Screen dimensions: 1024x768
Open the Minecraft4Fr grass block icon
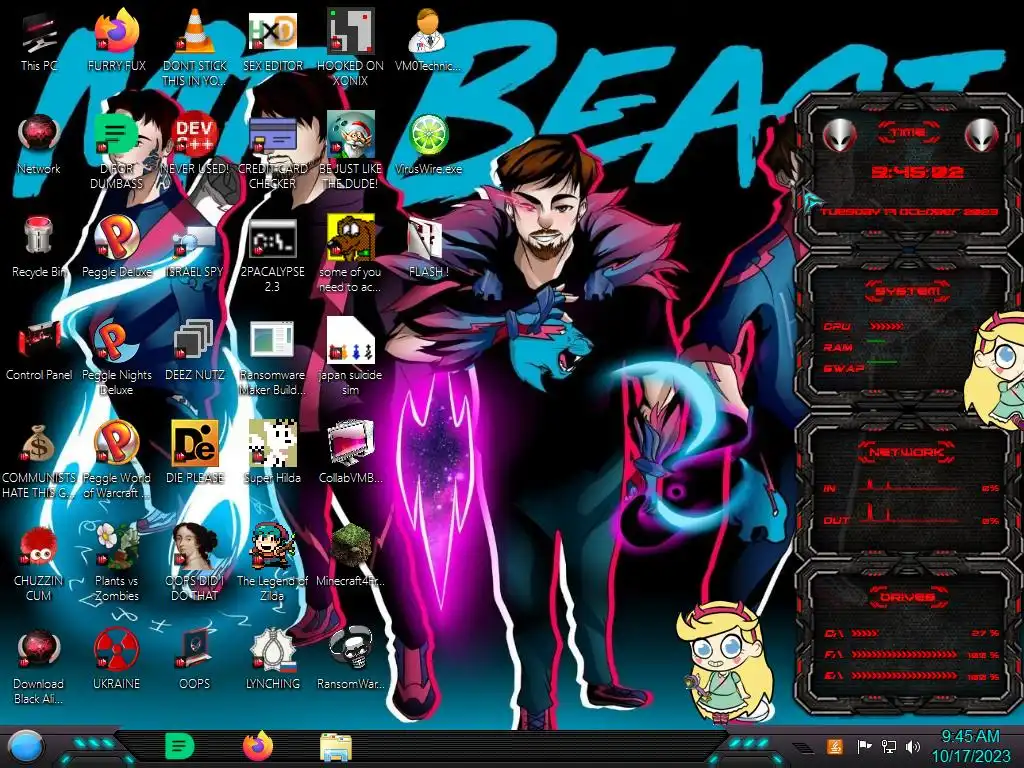coord(350,545)
